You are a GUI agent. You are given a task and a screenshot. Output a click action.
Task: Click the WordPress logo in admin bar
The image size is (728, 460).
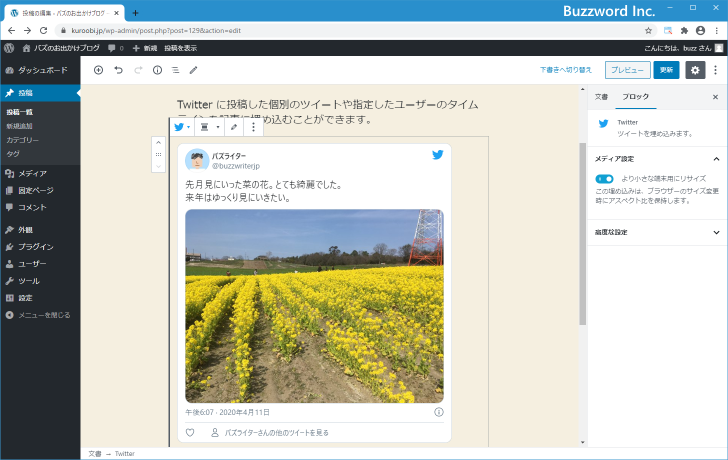(x=9, y=48)
